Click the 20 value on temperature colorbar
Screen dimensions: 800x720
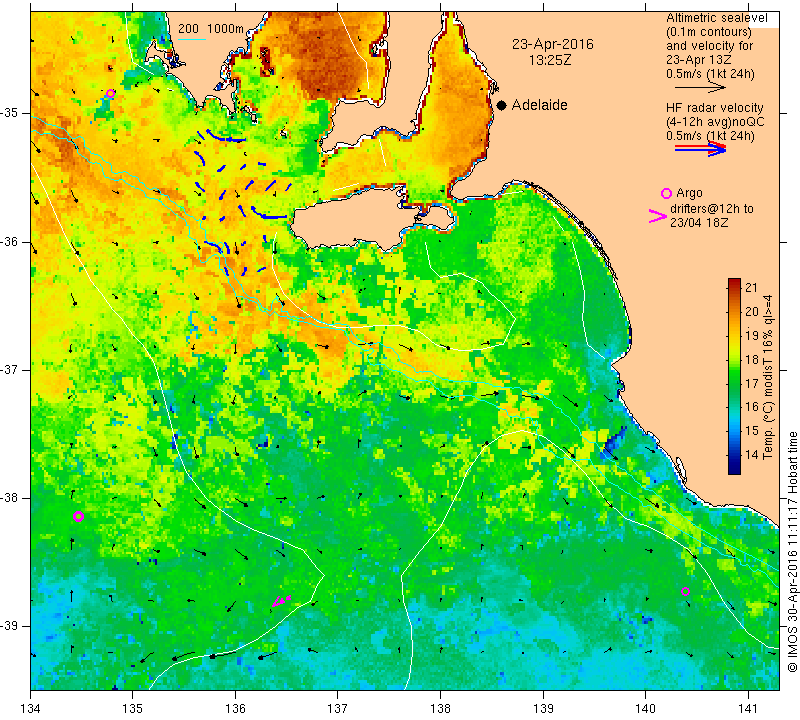tap(752, 312)
